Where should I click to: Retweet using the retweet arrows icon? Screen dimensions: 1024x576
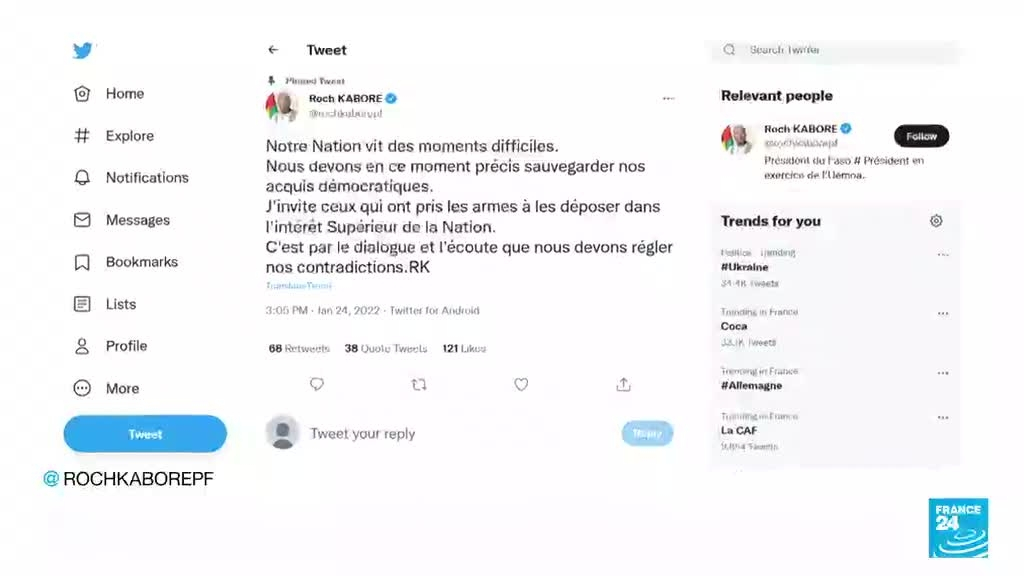(419, 385)
